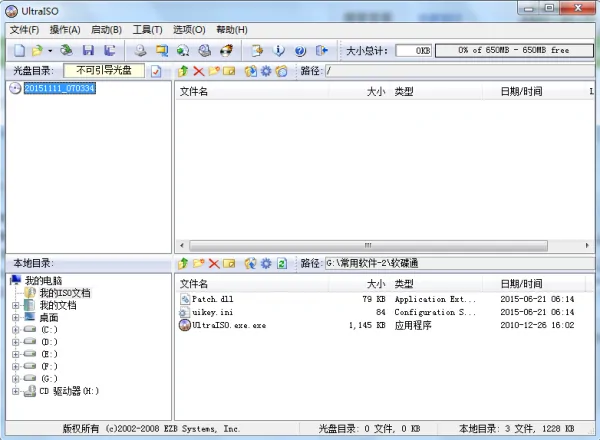Click the 大小总计 0KB field
This screenshot has width=600, height=440.
[414, 51]
